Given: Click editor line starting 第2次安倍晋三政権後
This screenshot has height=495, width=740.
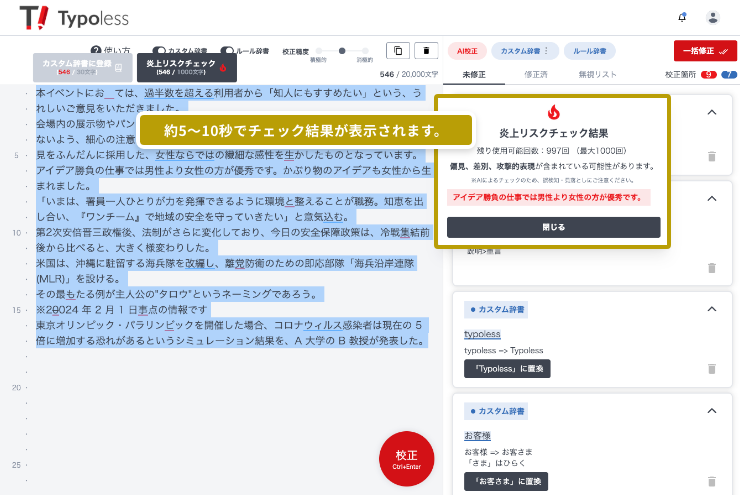Looking at the screenshot, I should pos(233,232).
